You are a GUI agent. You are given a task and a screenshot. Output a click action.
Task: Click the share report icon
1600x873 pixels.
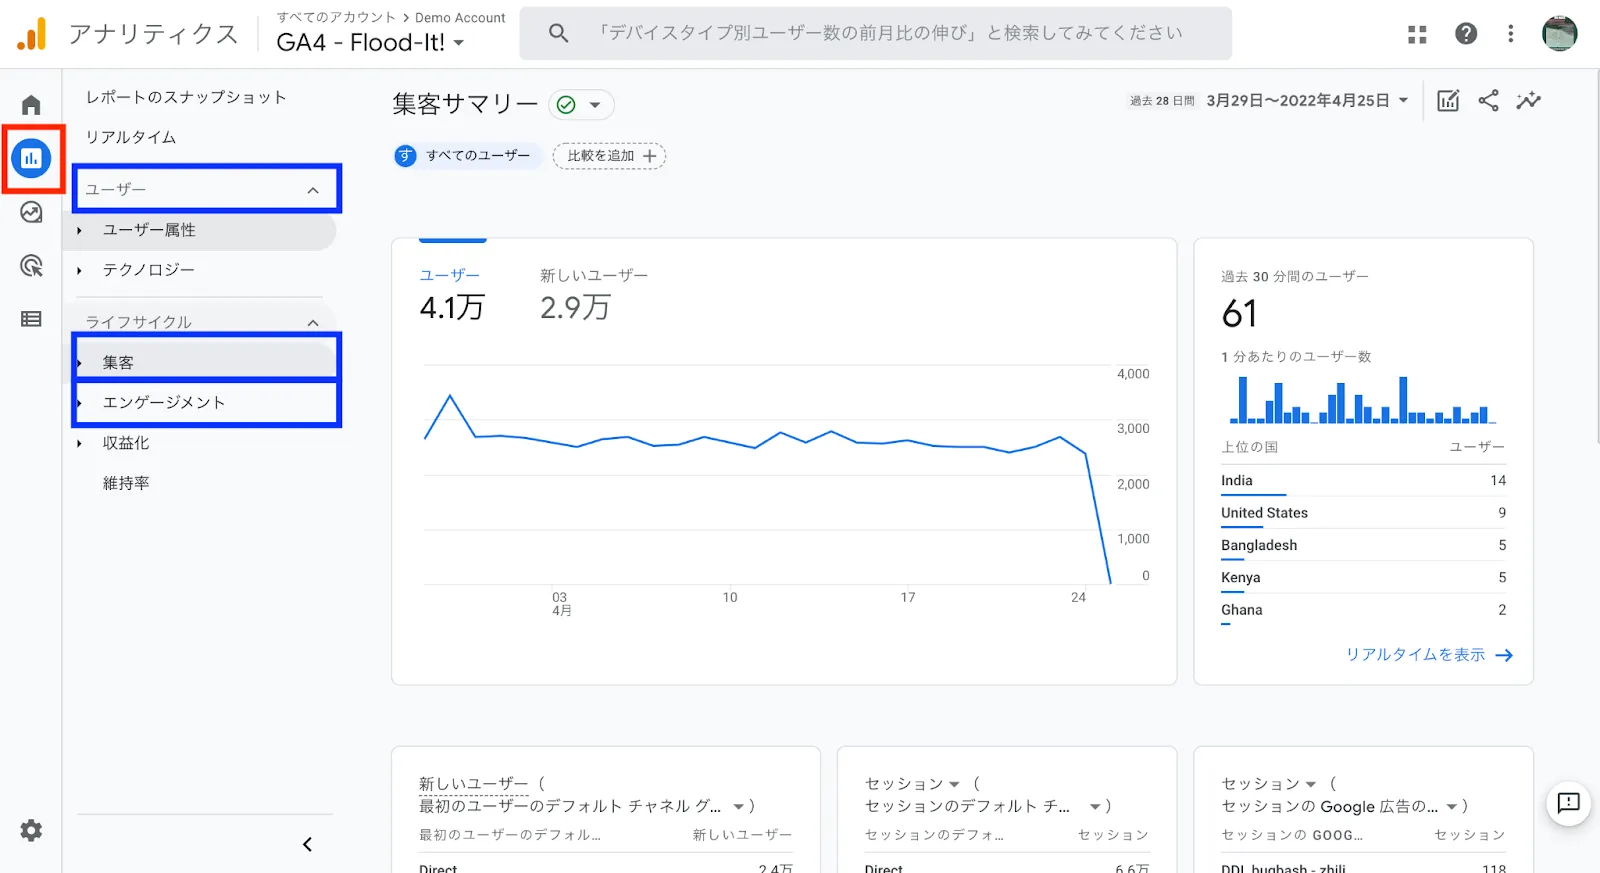coord(1488,100)
